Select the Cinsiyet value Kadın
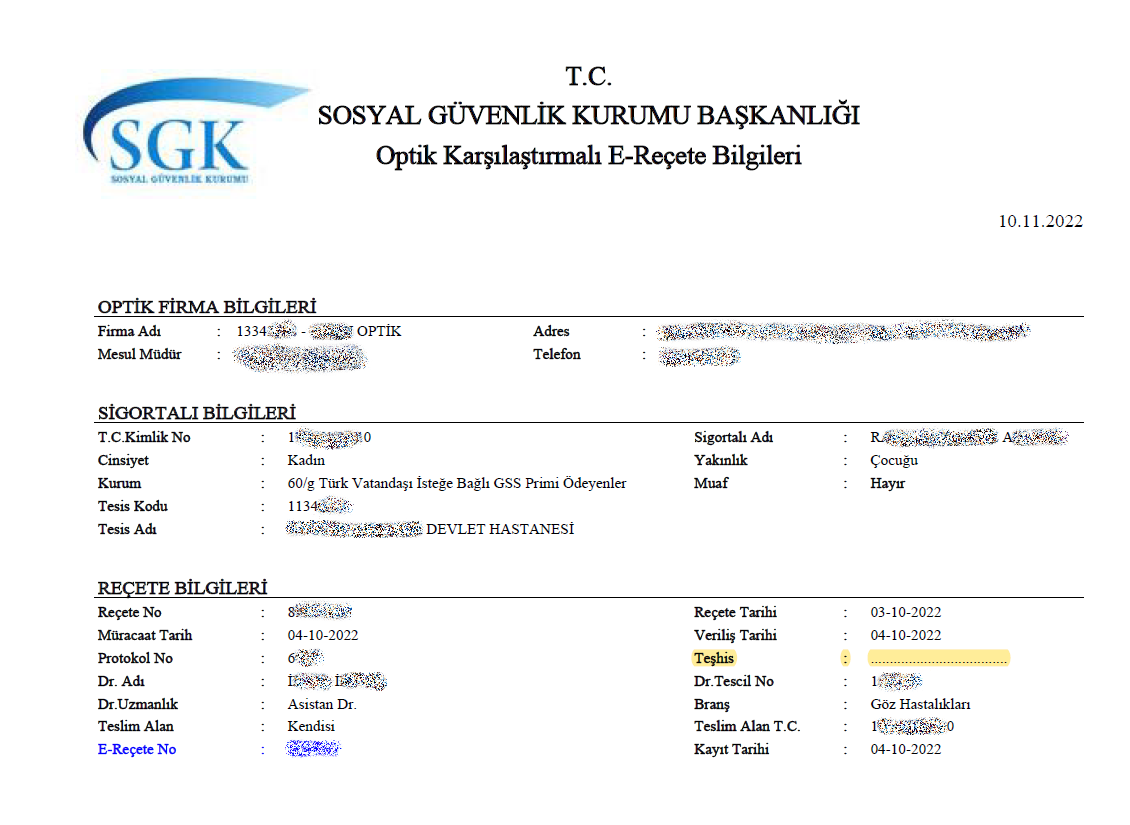Viewport: 1130px width, 825px height. [306, 460]
